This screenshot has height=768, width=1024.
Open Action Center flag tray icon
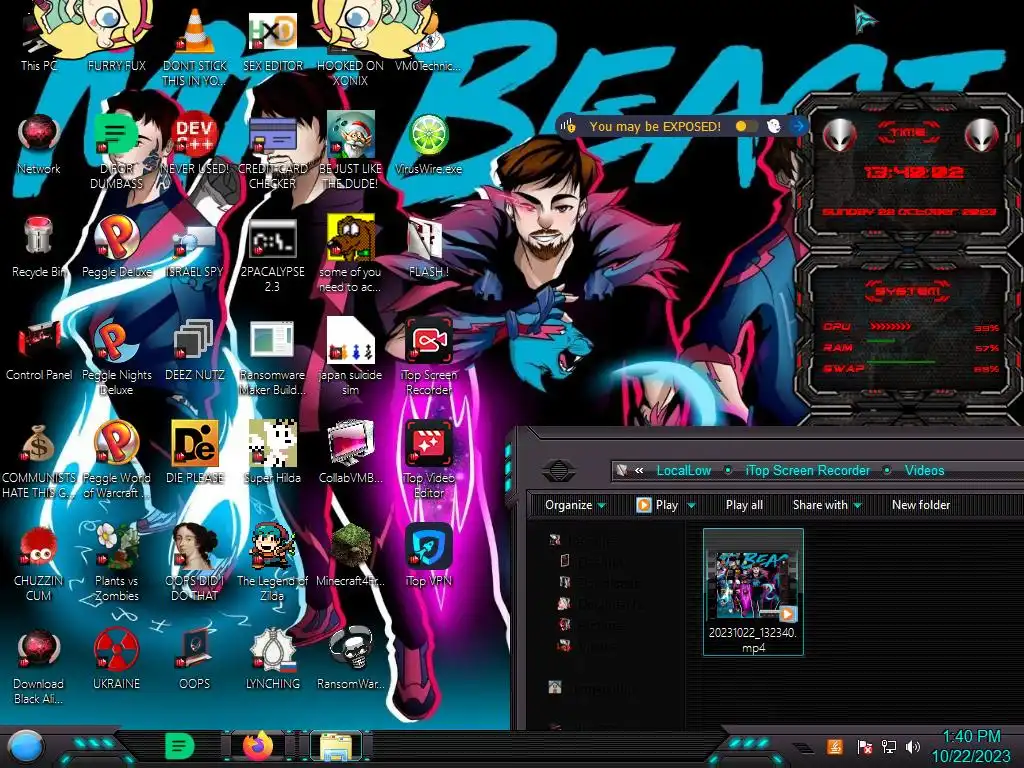tap(864, 746)
